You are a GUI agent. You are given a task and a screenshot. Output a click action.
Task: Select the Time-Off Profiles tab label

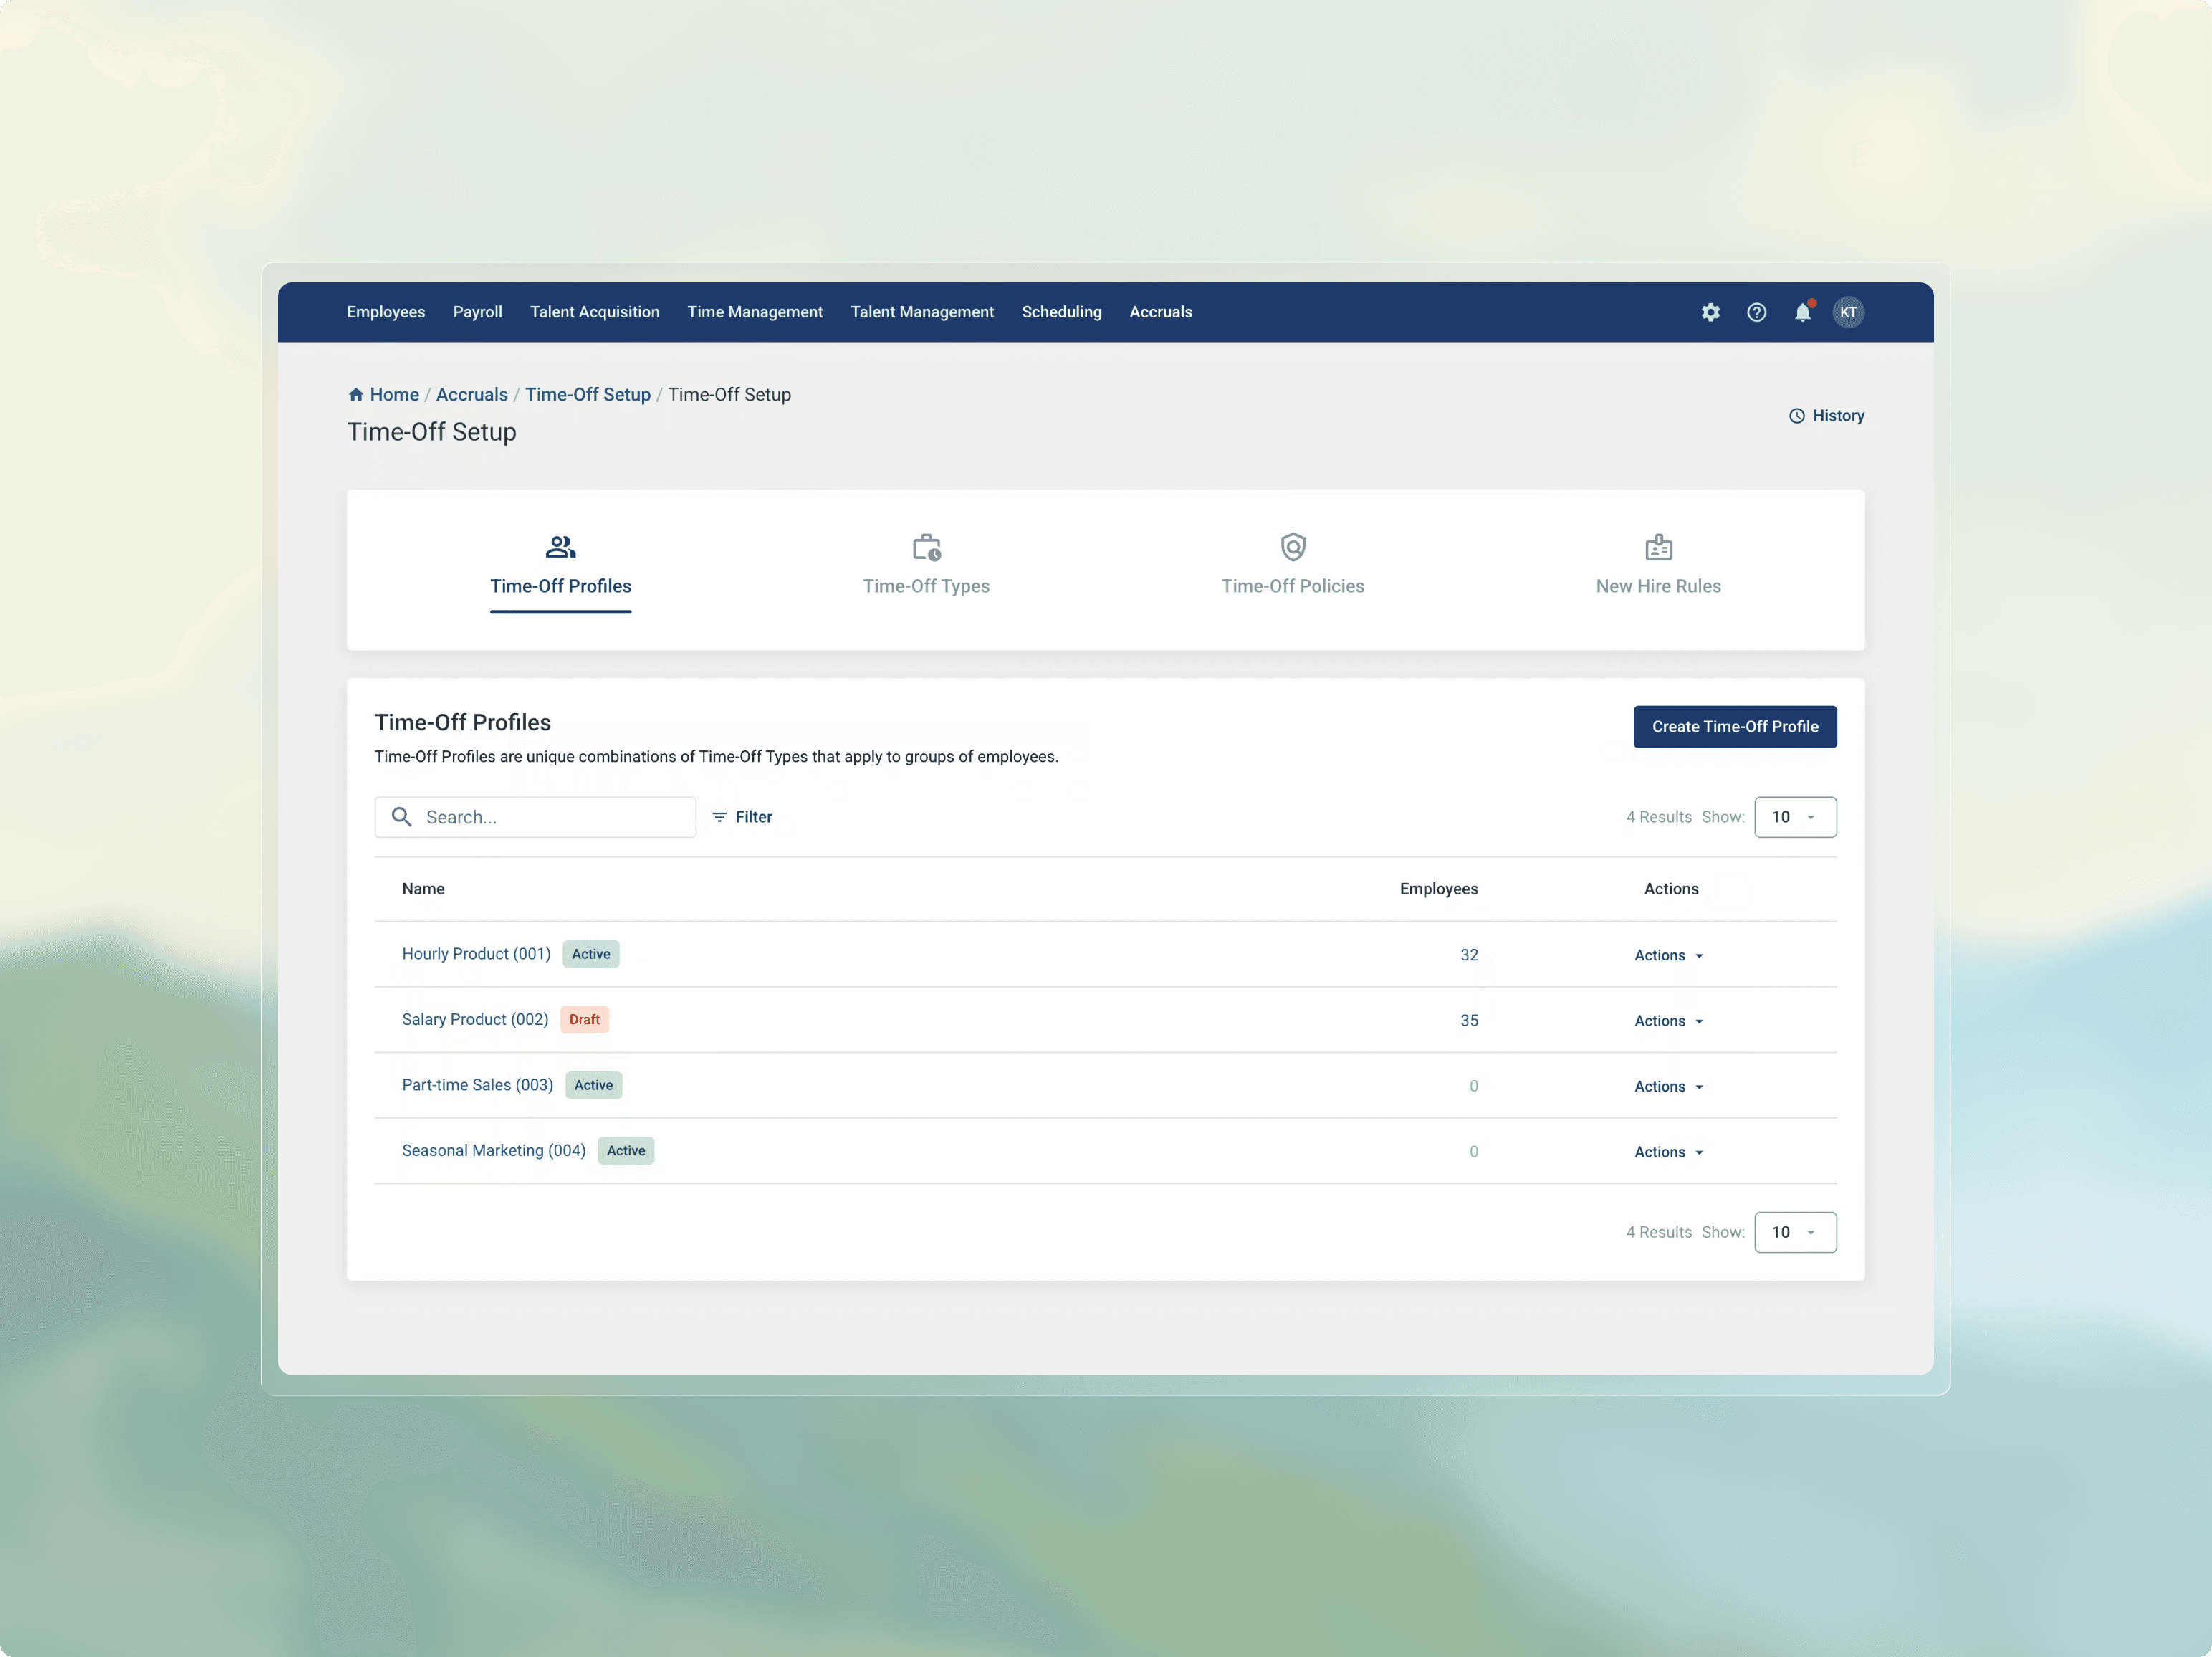[560, 586]
